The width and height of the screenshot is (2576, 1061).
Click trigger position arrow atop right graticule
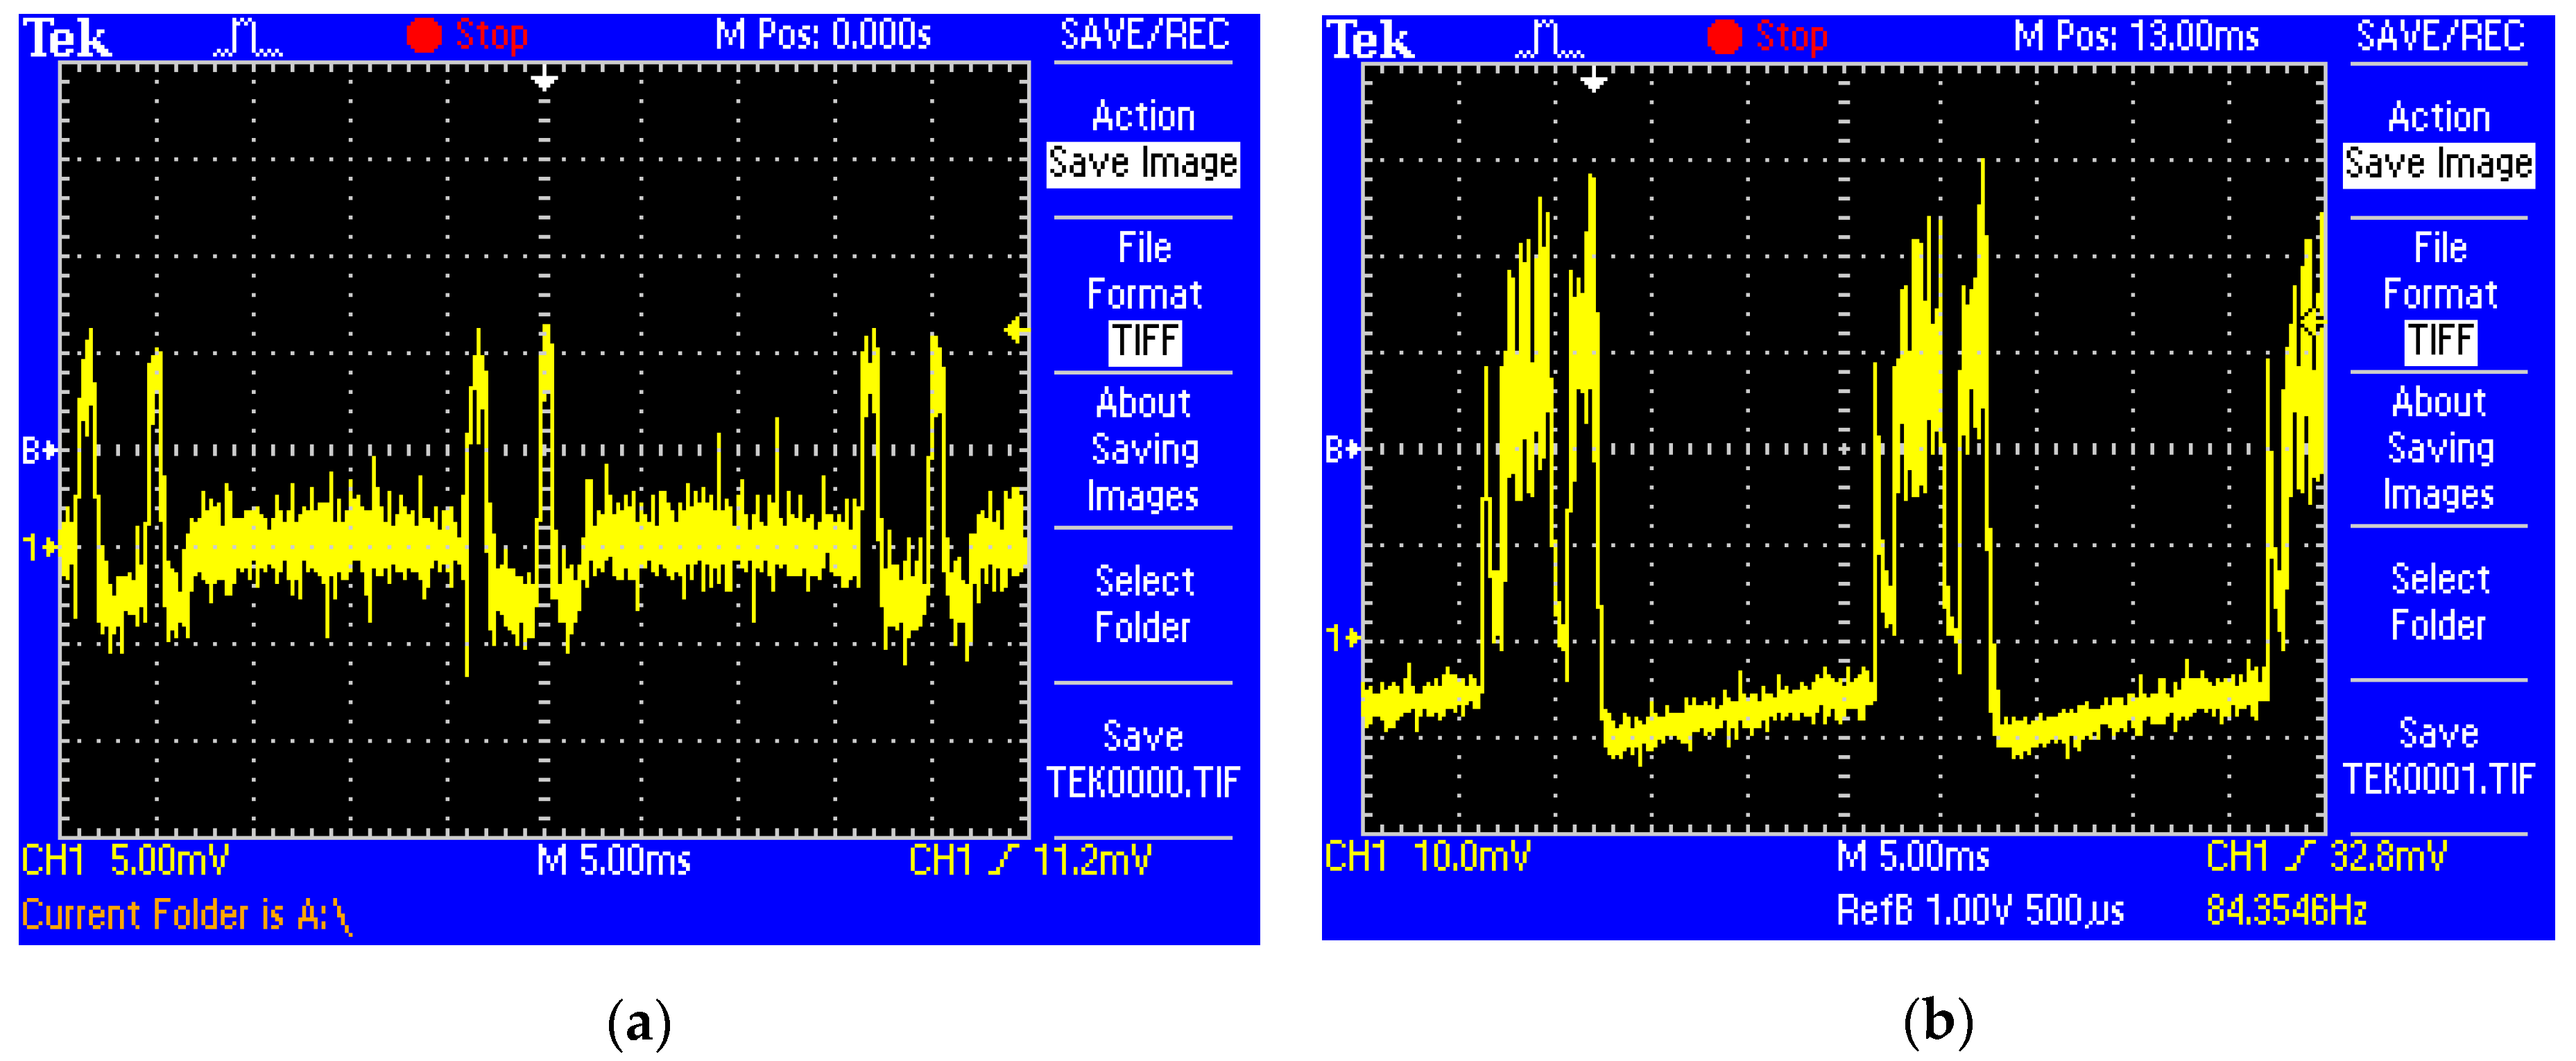click(x=1594, y=82)
